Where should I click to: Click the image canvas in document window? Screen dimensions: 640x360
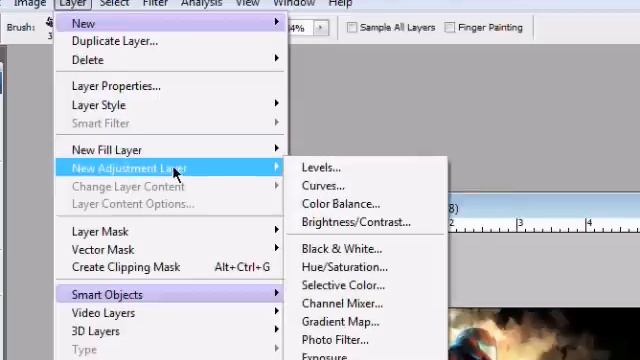coord(544,334)
